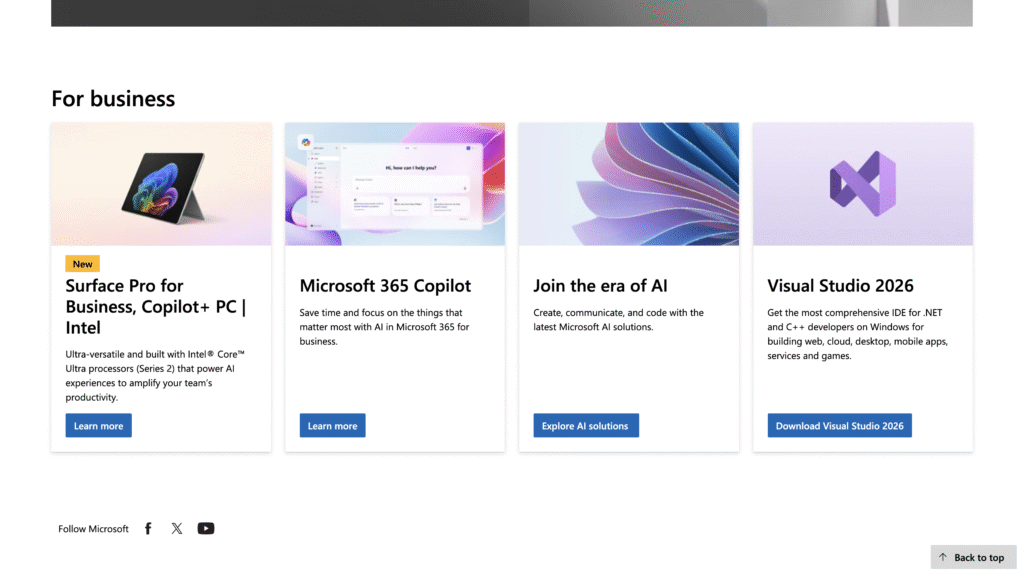This screenshot has width=1024, height=578.
Task: Click the X (Twitter) social icon
Action: tap(177, 528)
